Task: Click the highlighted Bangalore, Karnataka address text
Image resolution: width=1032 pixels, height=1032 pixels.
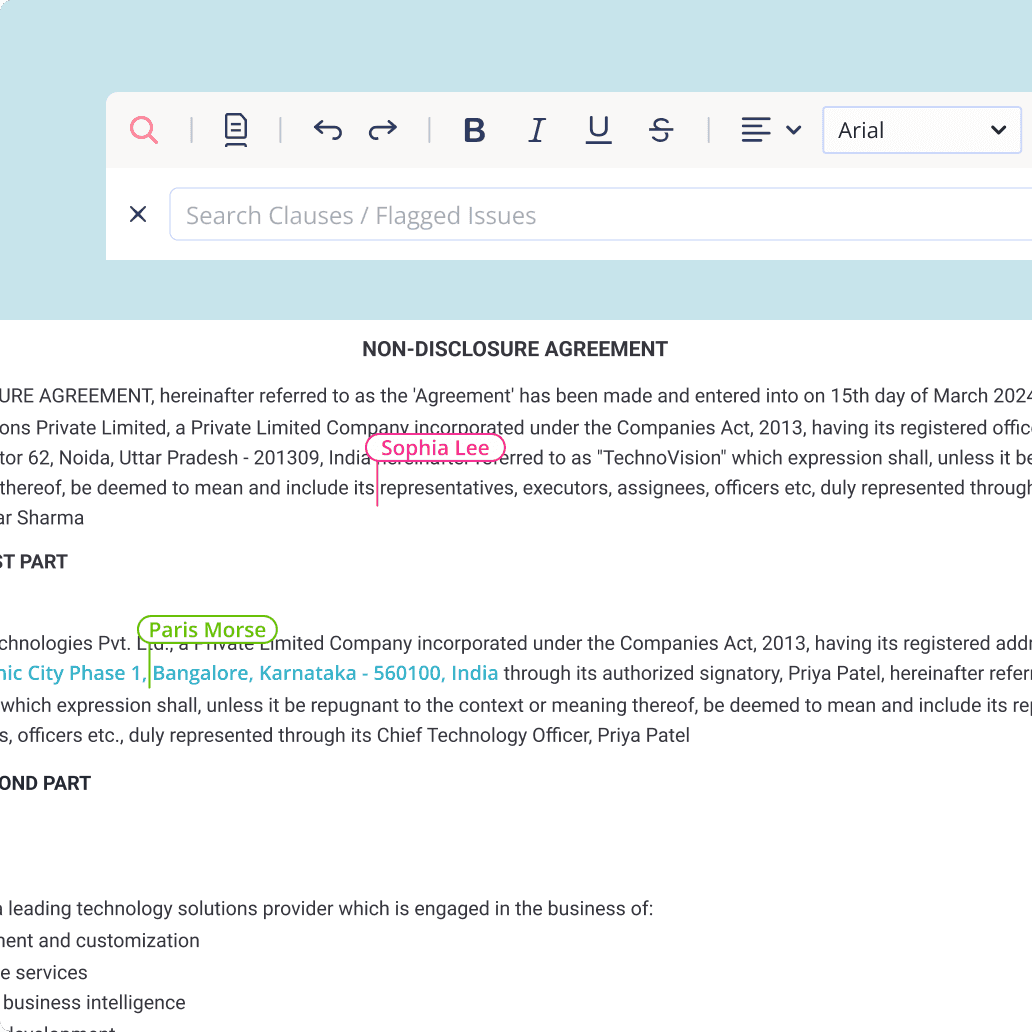Action: coord(325,673)
